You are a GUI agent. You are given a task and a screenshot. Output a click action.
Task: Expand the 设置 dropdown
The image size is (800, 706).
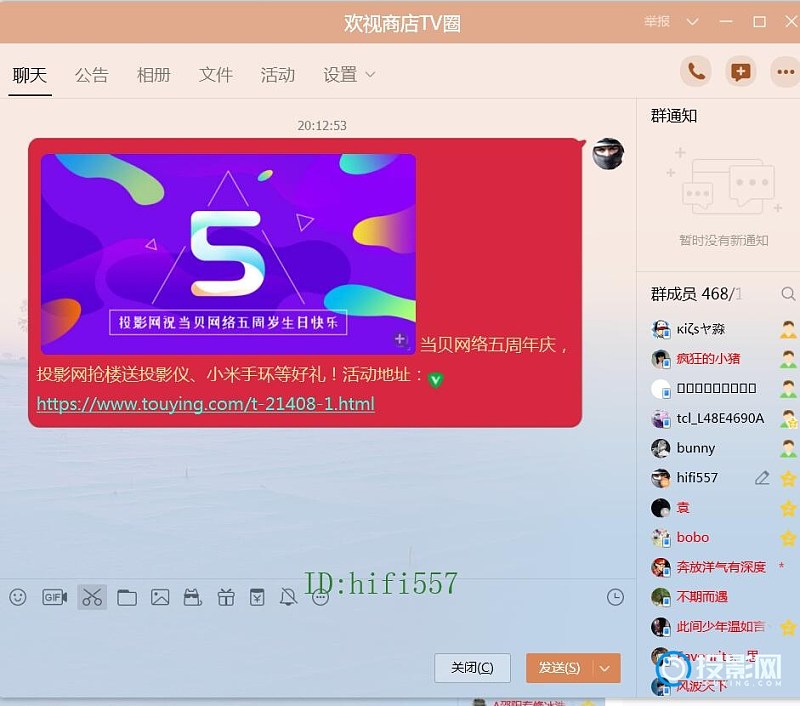[x=349, y=75]
